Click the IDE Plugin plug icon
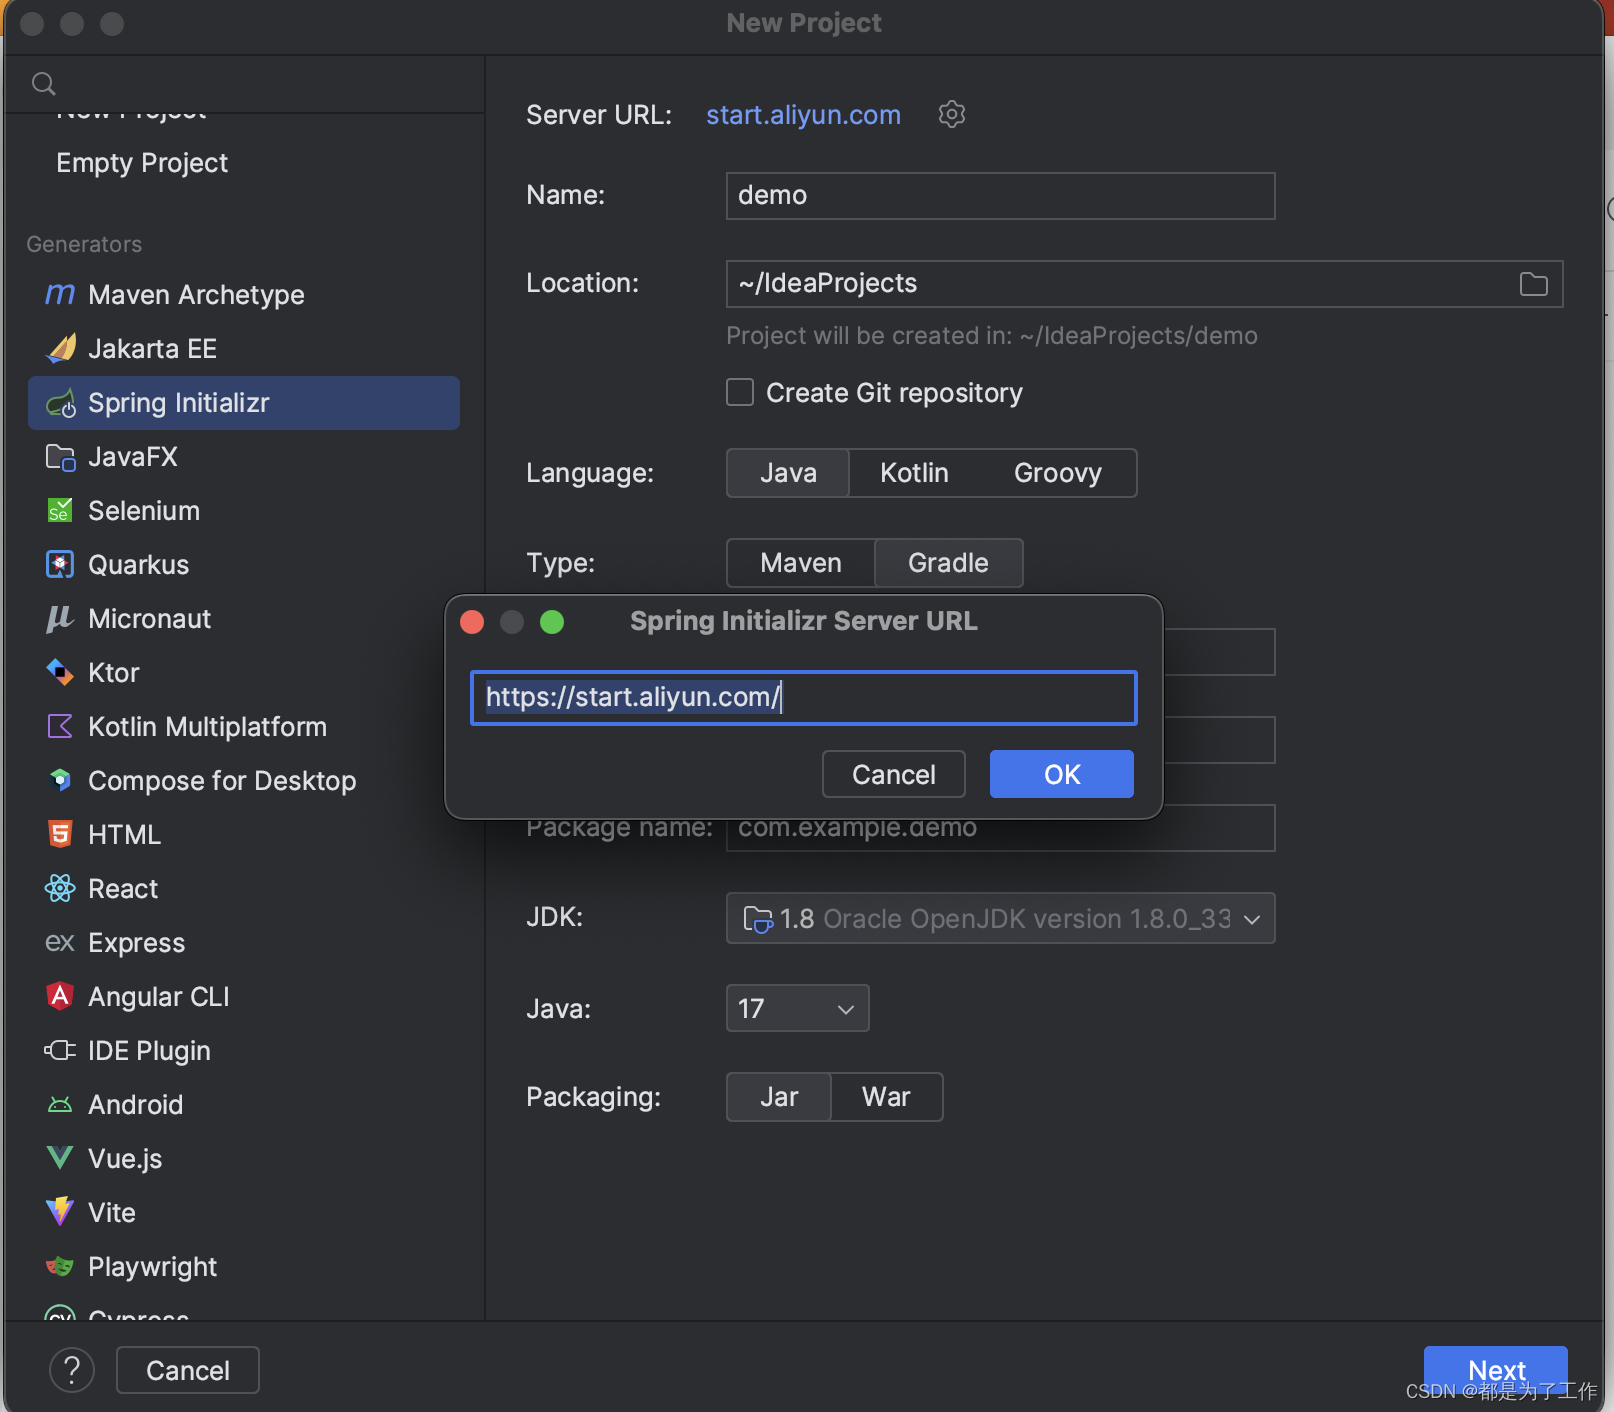Image resolution: width=1614 pixels, height=1412 pixels. click(60, 1051)
